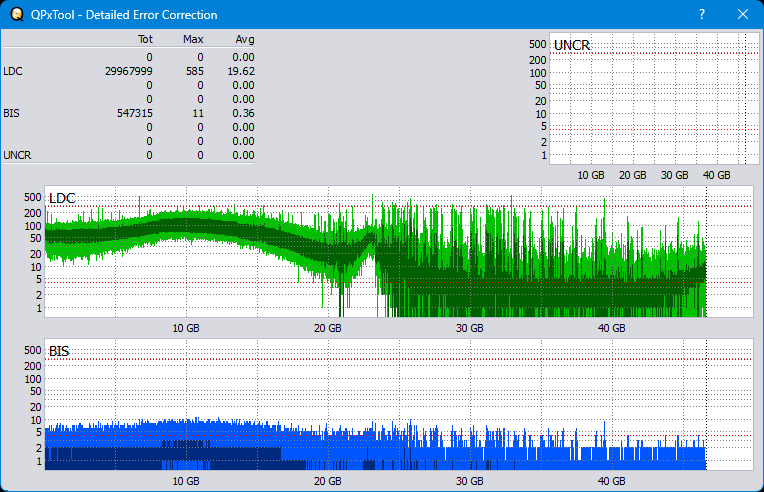The width and height of the screenshot is (764, 492).
Task: Click the 'Tot' column header
Action: click(145, 39)
